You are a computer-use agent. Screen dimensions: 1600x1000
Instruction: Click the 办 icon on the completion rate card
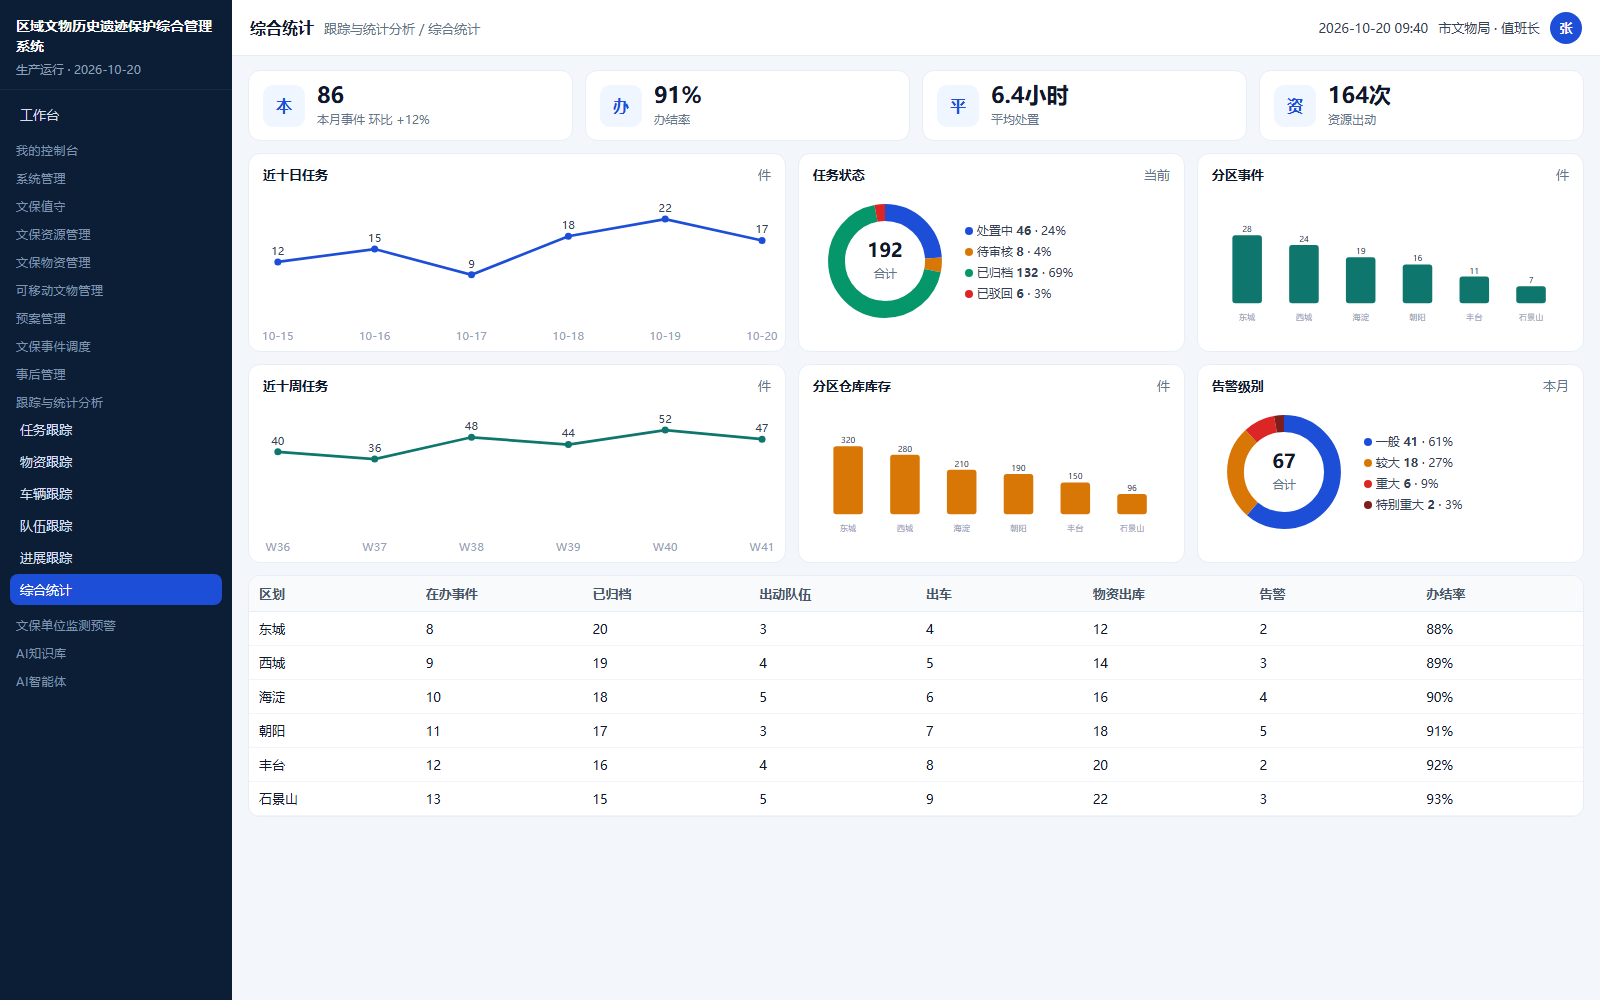click(x=621, y=106)
